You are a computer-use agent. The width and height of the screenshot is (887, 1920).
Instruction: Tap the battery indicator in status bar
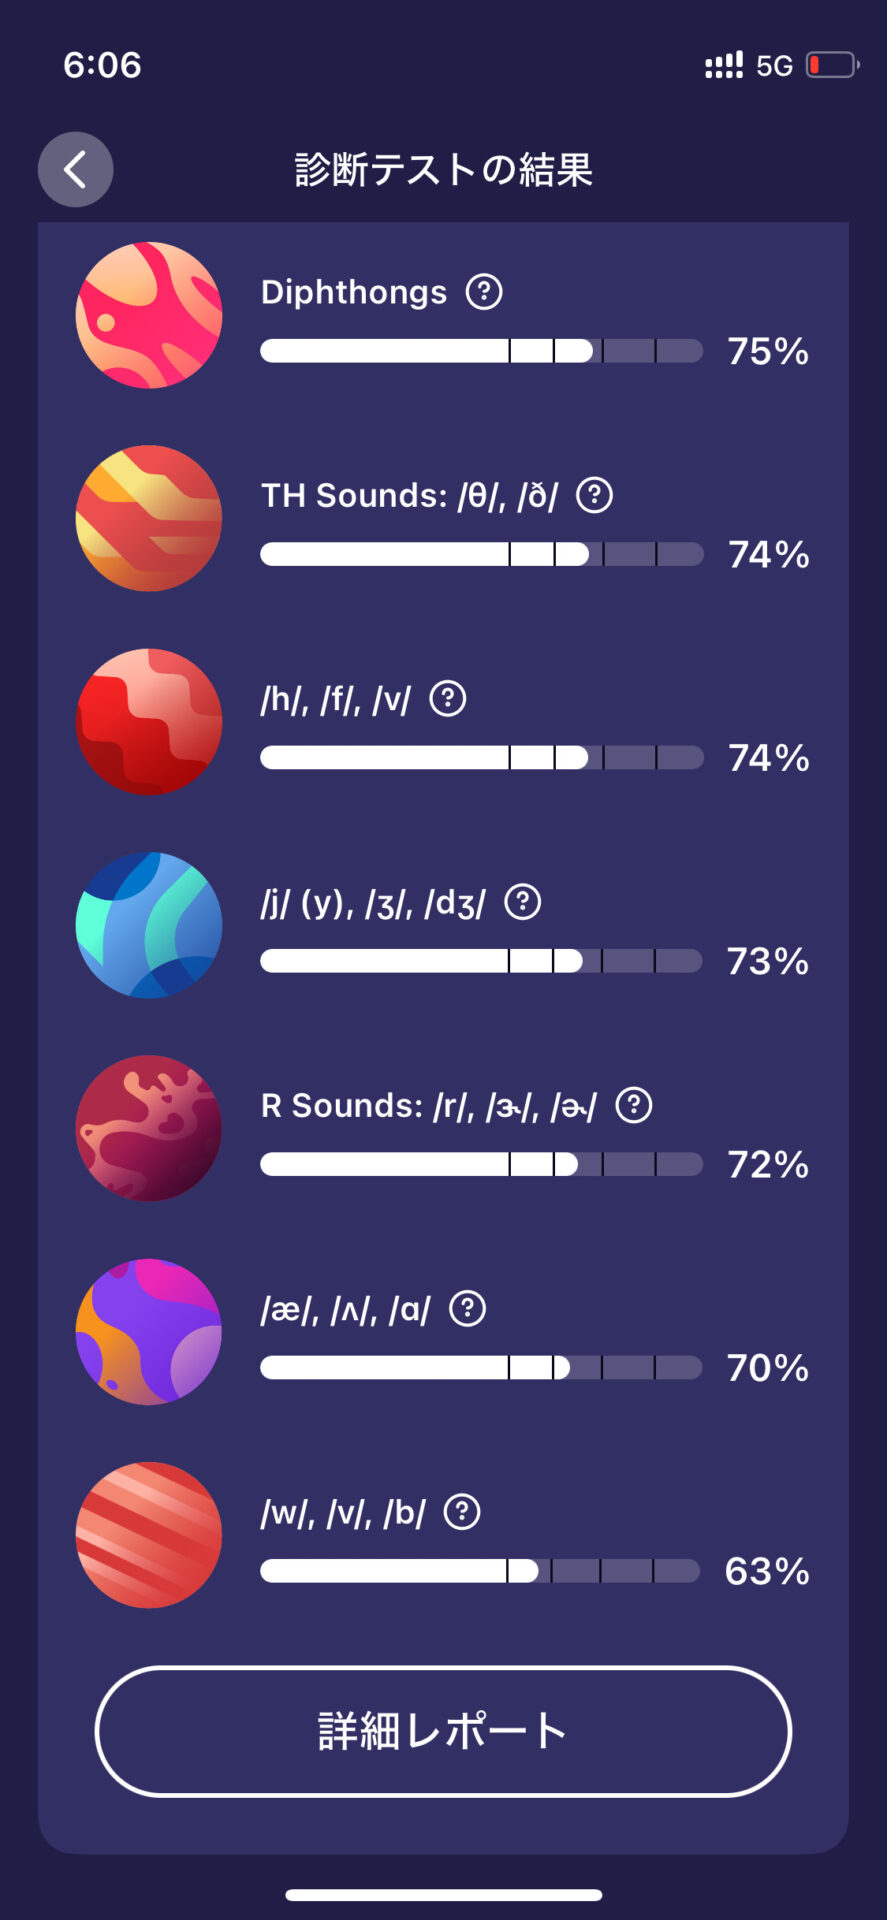832,65
